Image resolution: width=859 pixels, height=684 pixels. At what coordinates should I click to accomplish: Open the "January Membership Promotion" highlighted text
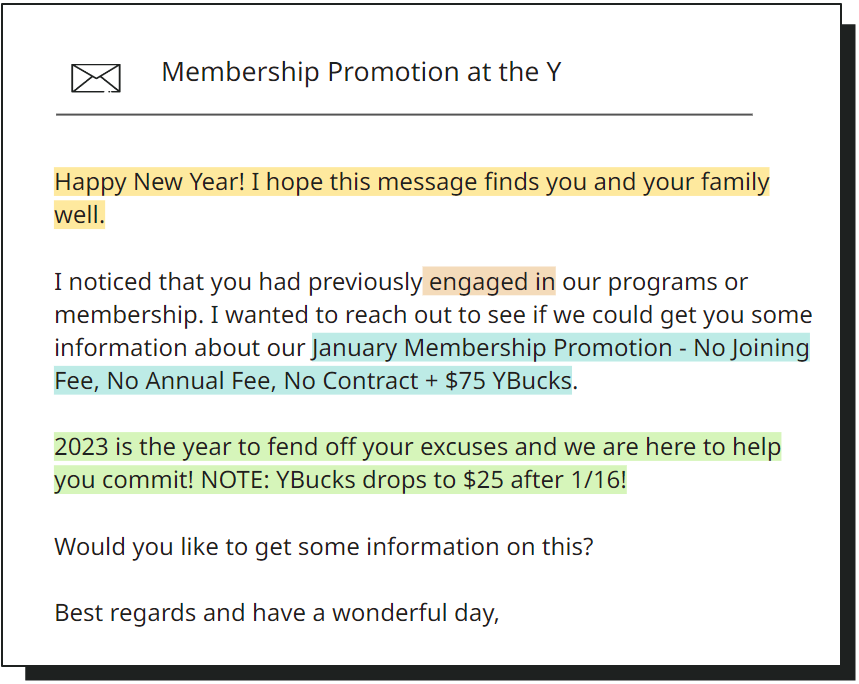tap(492, 348)
